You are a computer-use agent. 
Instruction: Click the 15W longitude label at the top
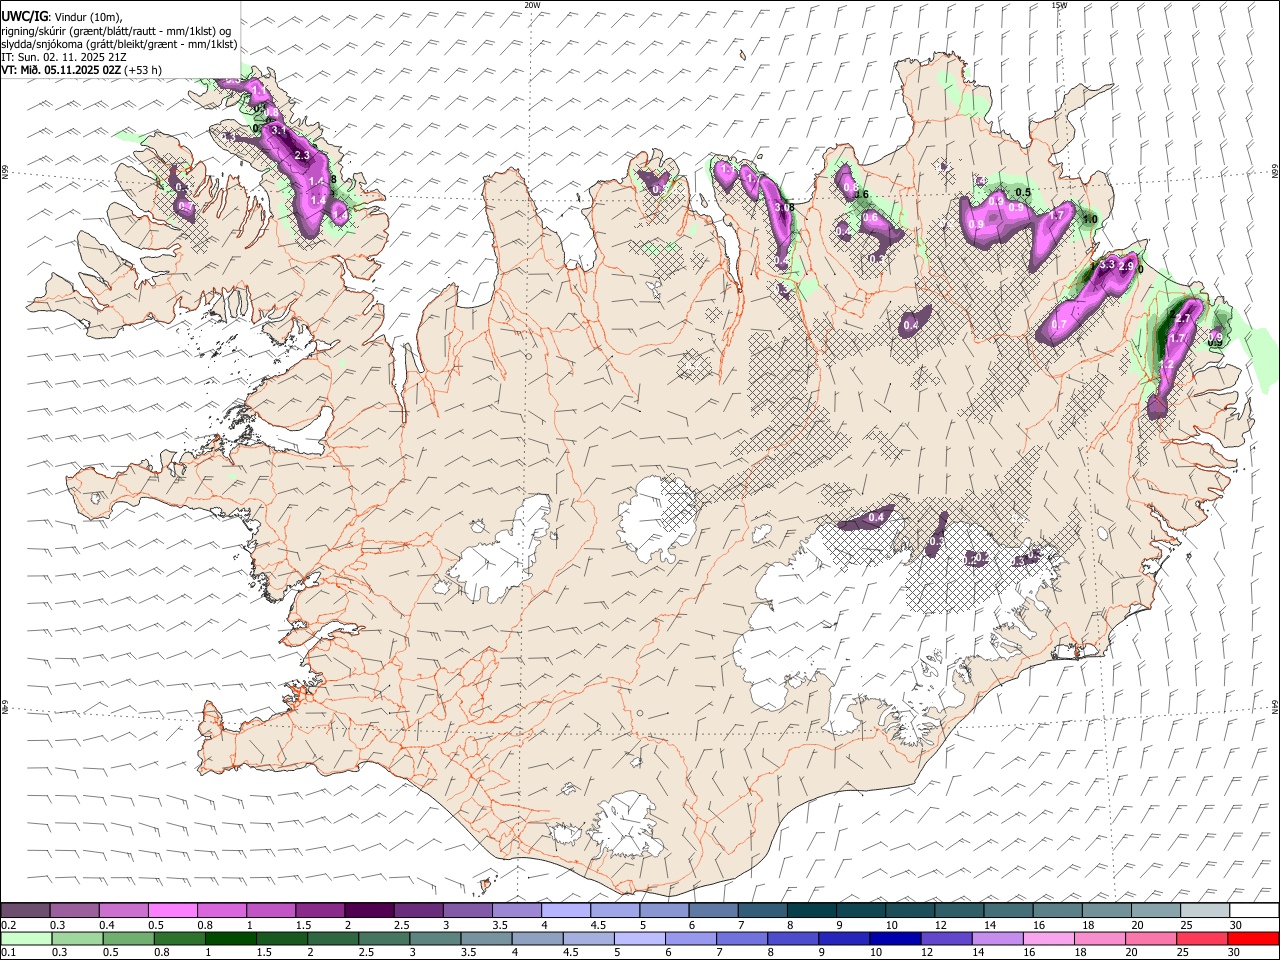pos(1059,5)
